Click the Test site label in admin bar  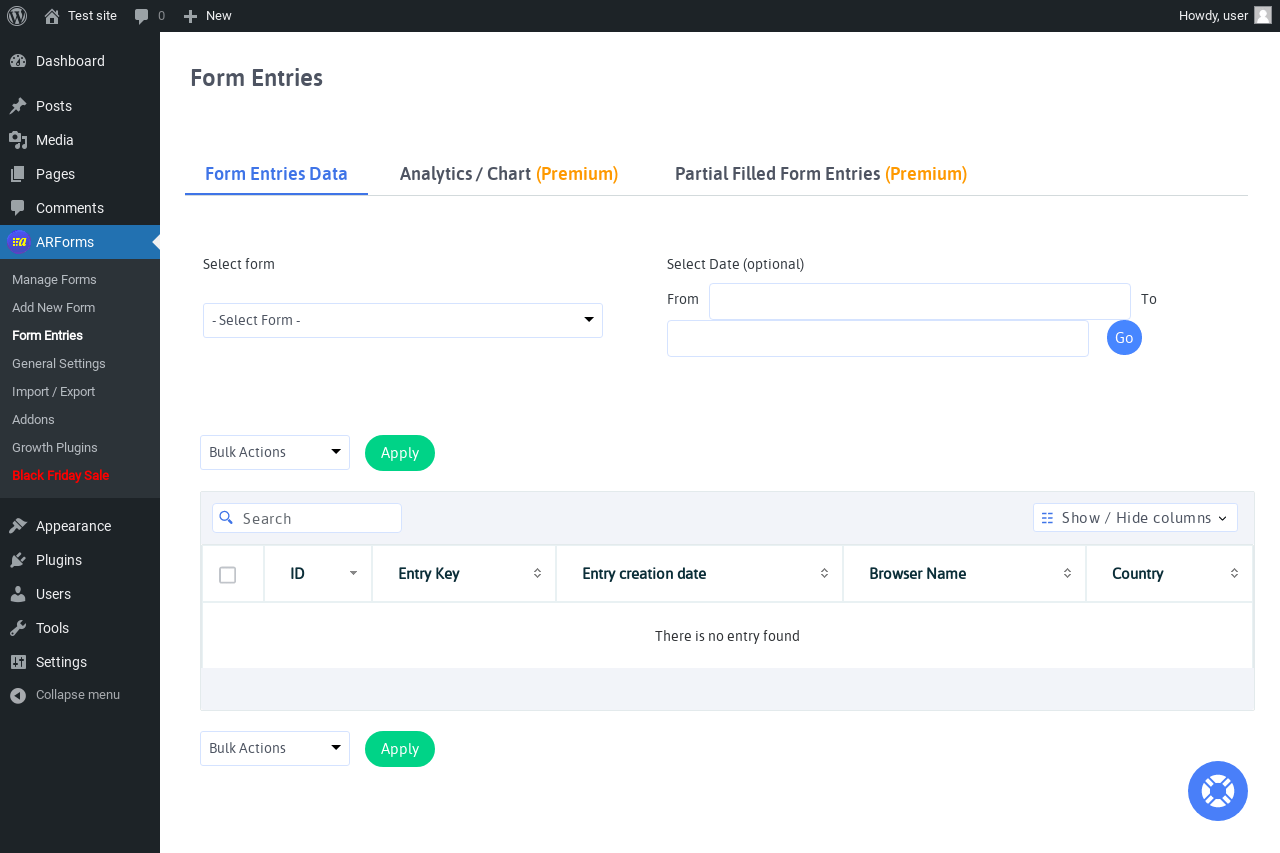click(92, 16)
